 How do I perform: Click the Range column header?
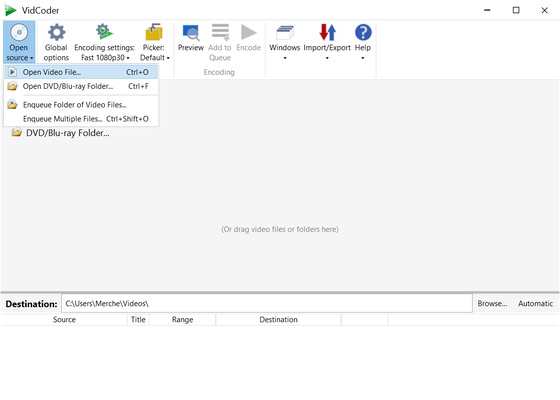[x=182, y=320]
